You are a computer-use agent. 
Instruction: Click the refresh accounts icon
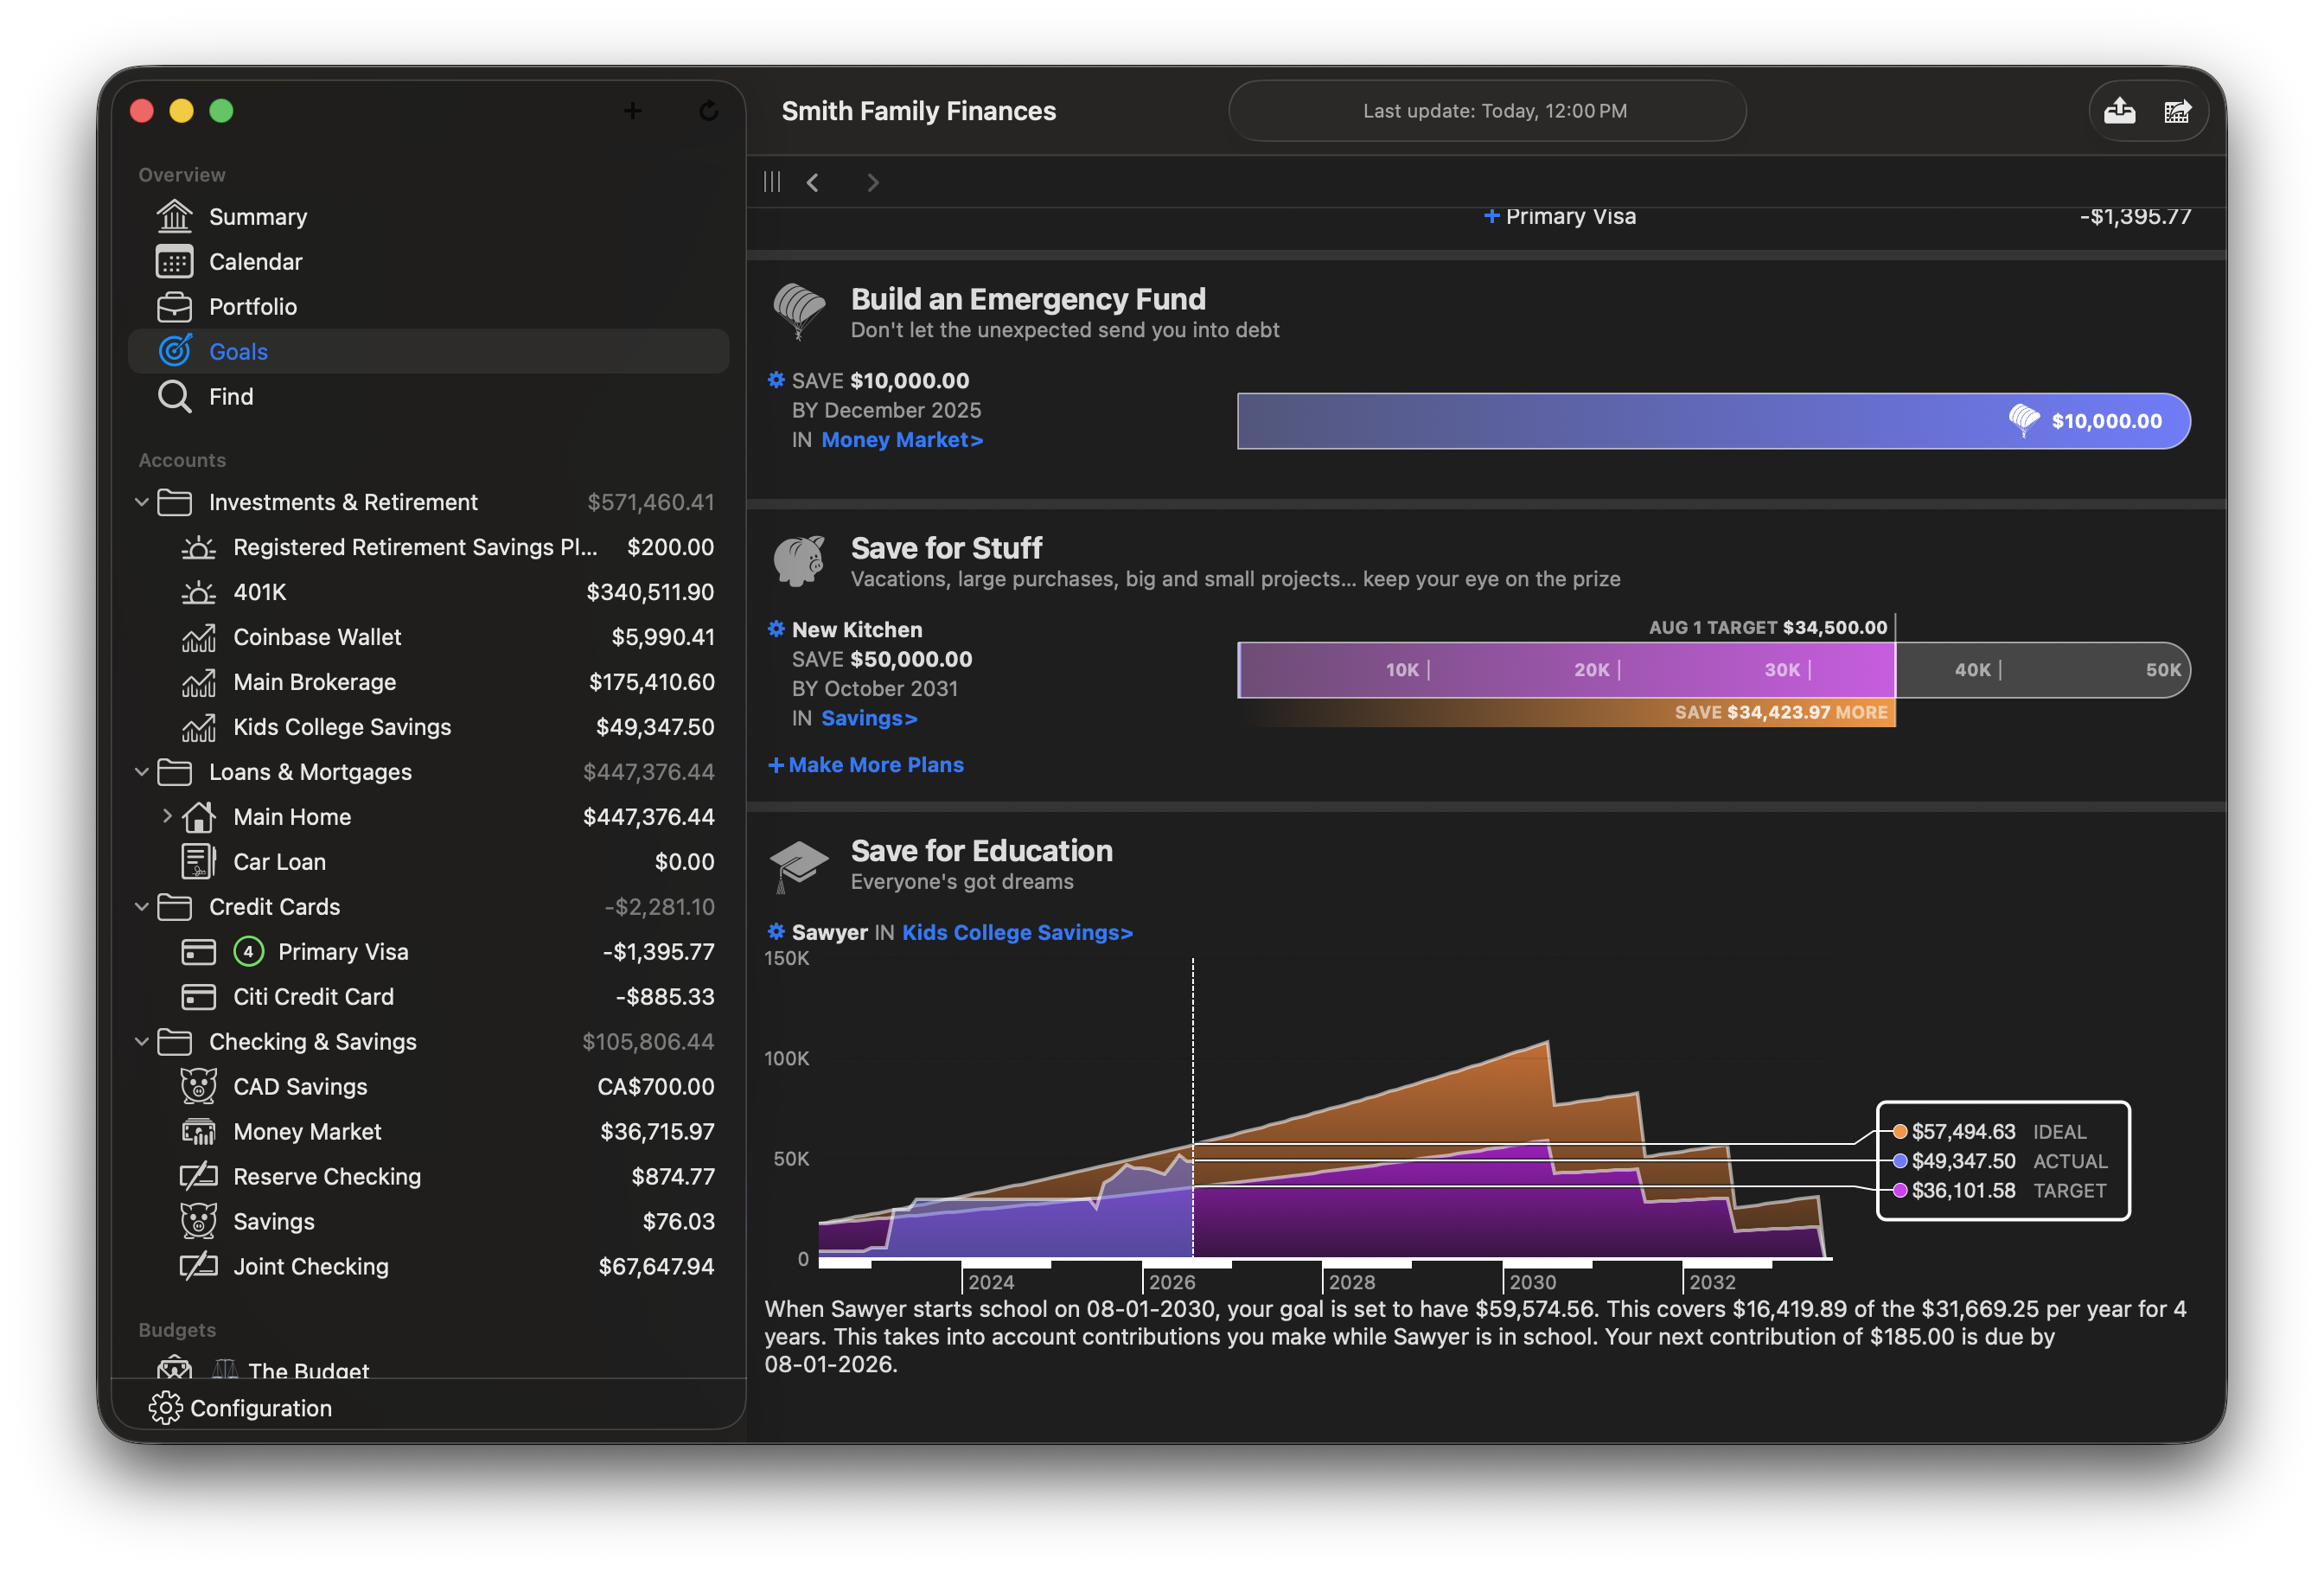[x=708, y=111]
